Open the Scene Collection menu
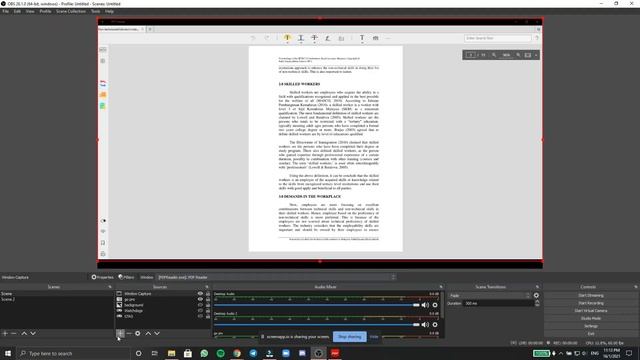 click(x=71, y=11)
